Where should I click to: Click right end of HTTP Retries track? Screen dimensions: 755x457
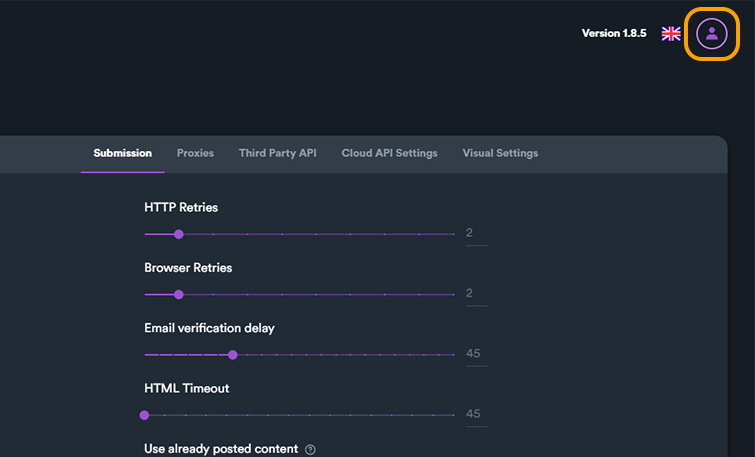click(x=453, y=234)
